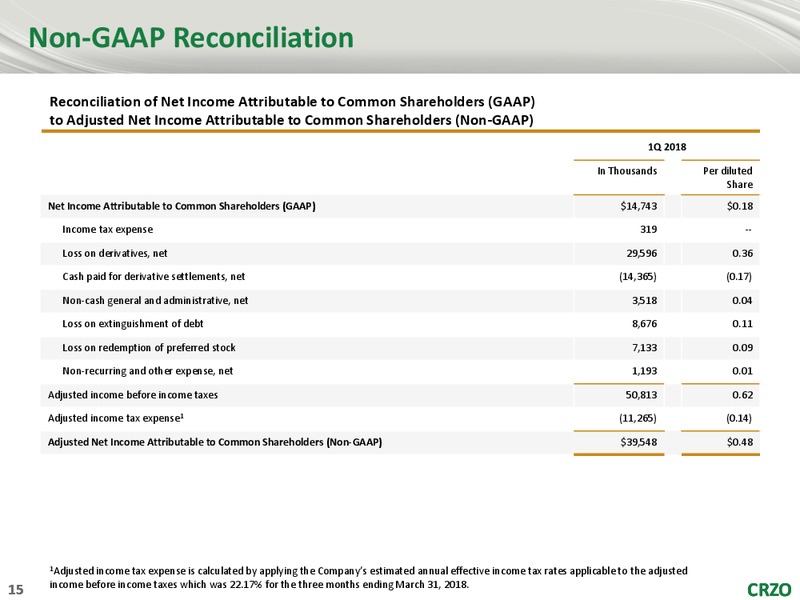Select 'Loss on extinguishment of debt' label
This screenshot has width=800, height=600.
click(x=133, y=324)
